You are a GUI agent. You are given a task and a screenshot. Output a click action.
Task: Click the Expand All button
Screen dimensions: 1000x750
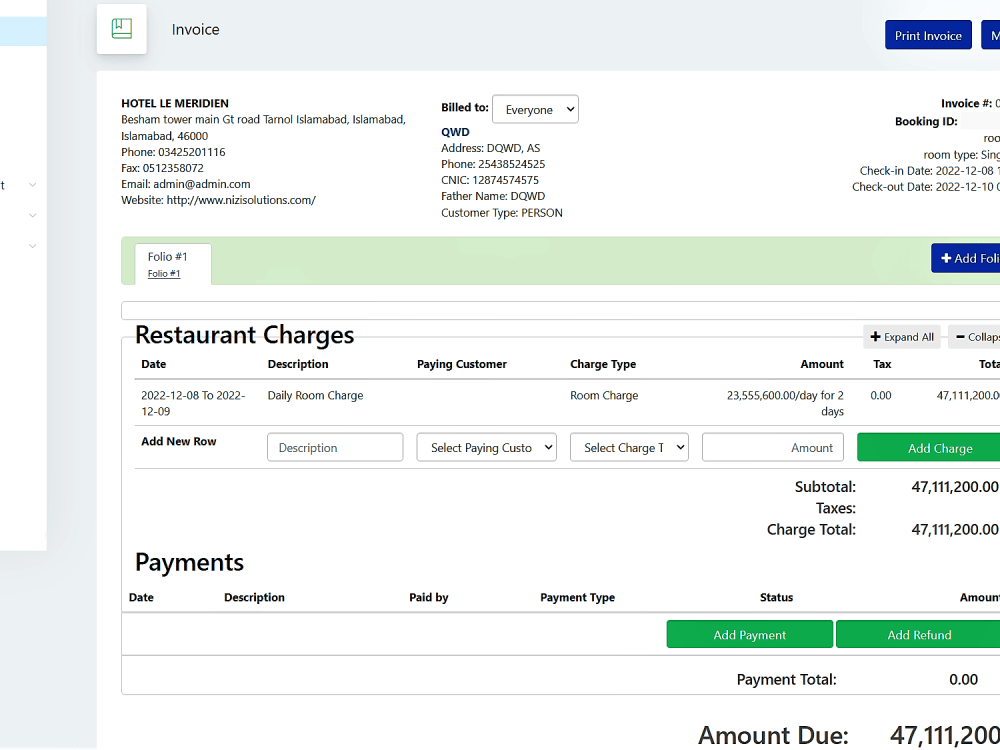902,337
